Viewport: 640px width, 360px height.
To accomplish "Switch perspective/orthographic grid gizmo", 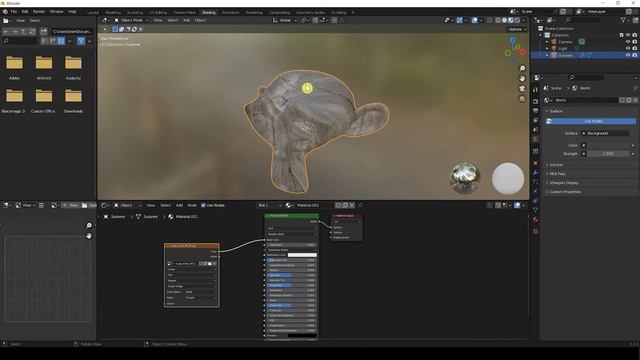I will [522, 99].
